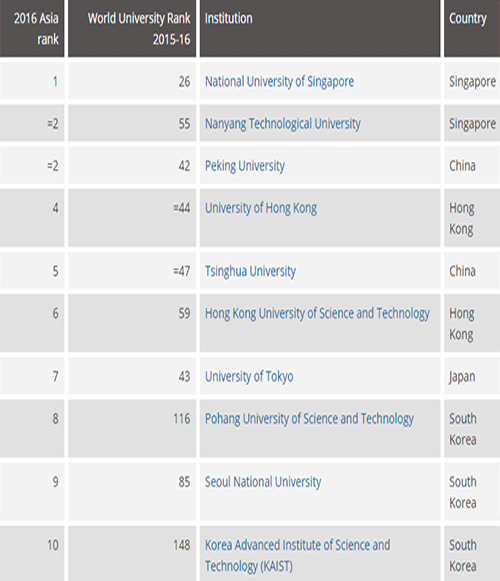Screen dimensions: 500x581
Task: Select the Tsinghua University link
Action: pyautogui.click(x=250, y=271)
